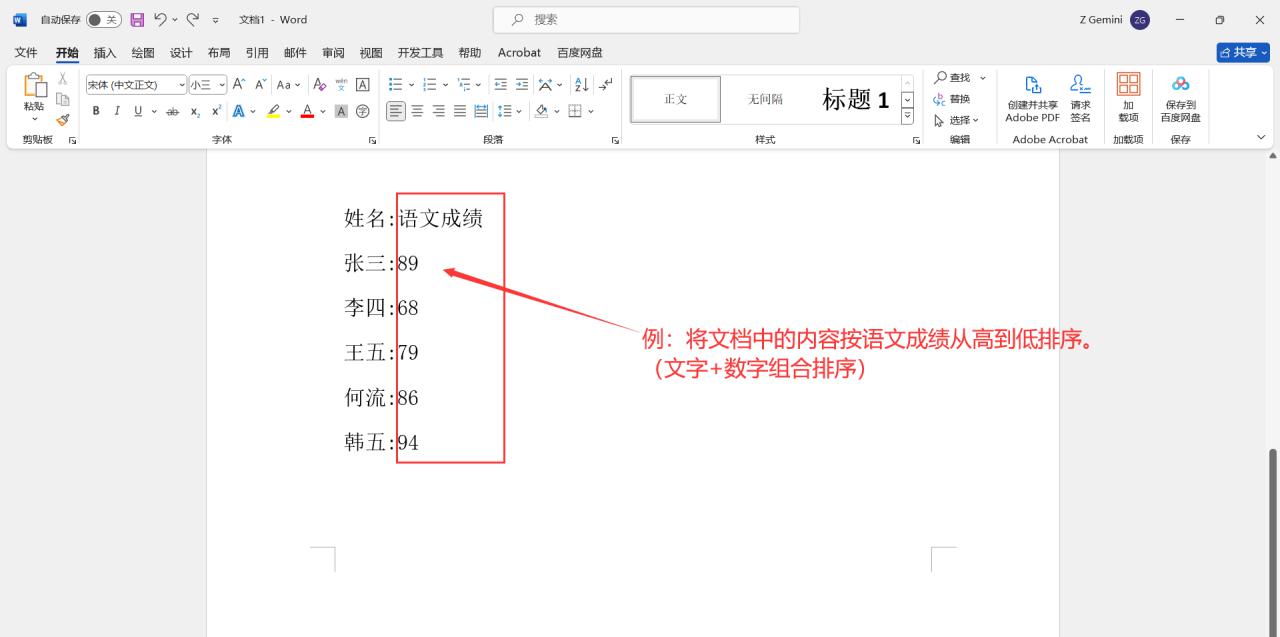Image resolution: width=1280 pixels, height=637 pixels.
Task: Click the Center alignment icon
Action: point(418,111)
